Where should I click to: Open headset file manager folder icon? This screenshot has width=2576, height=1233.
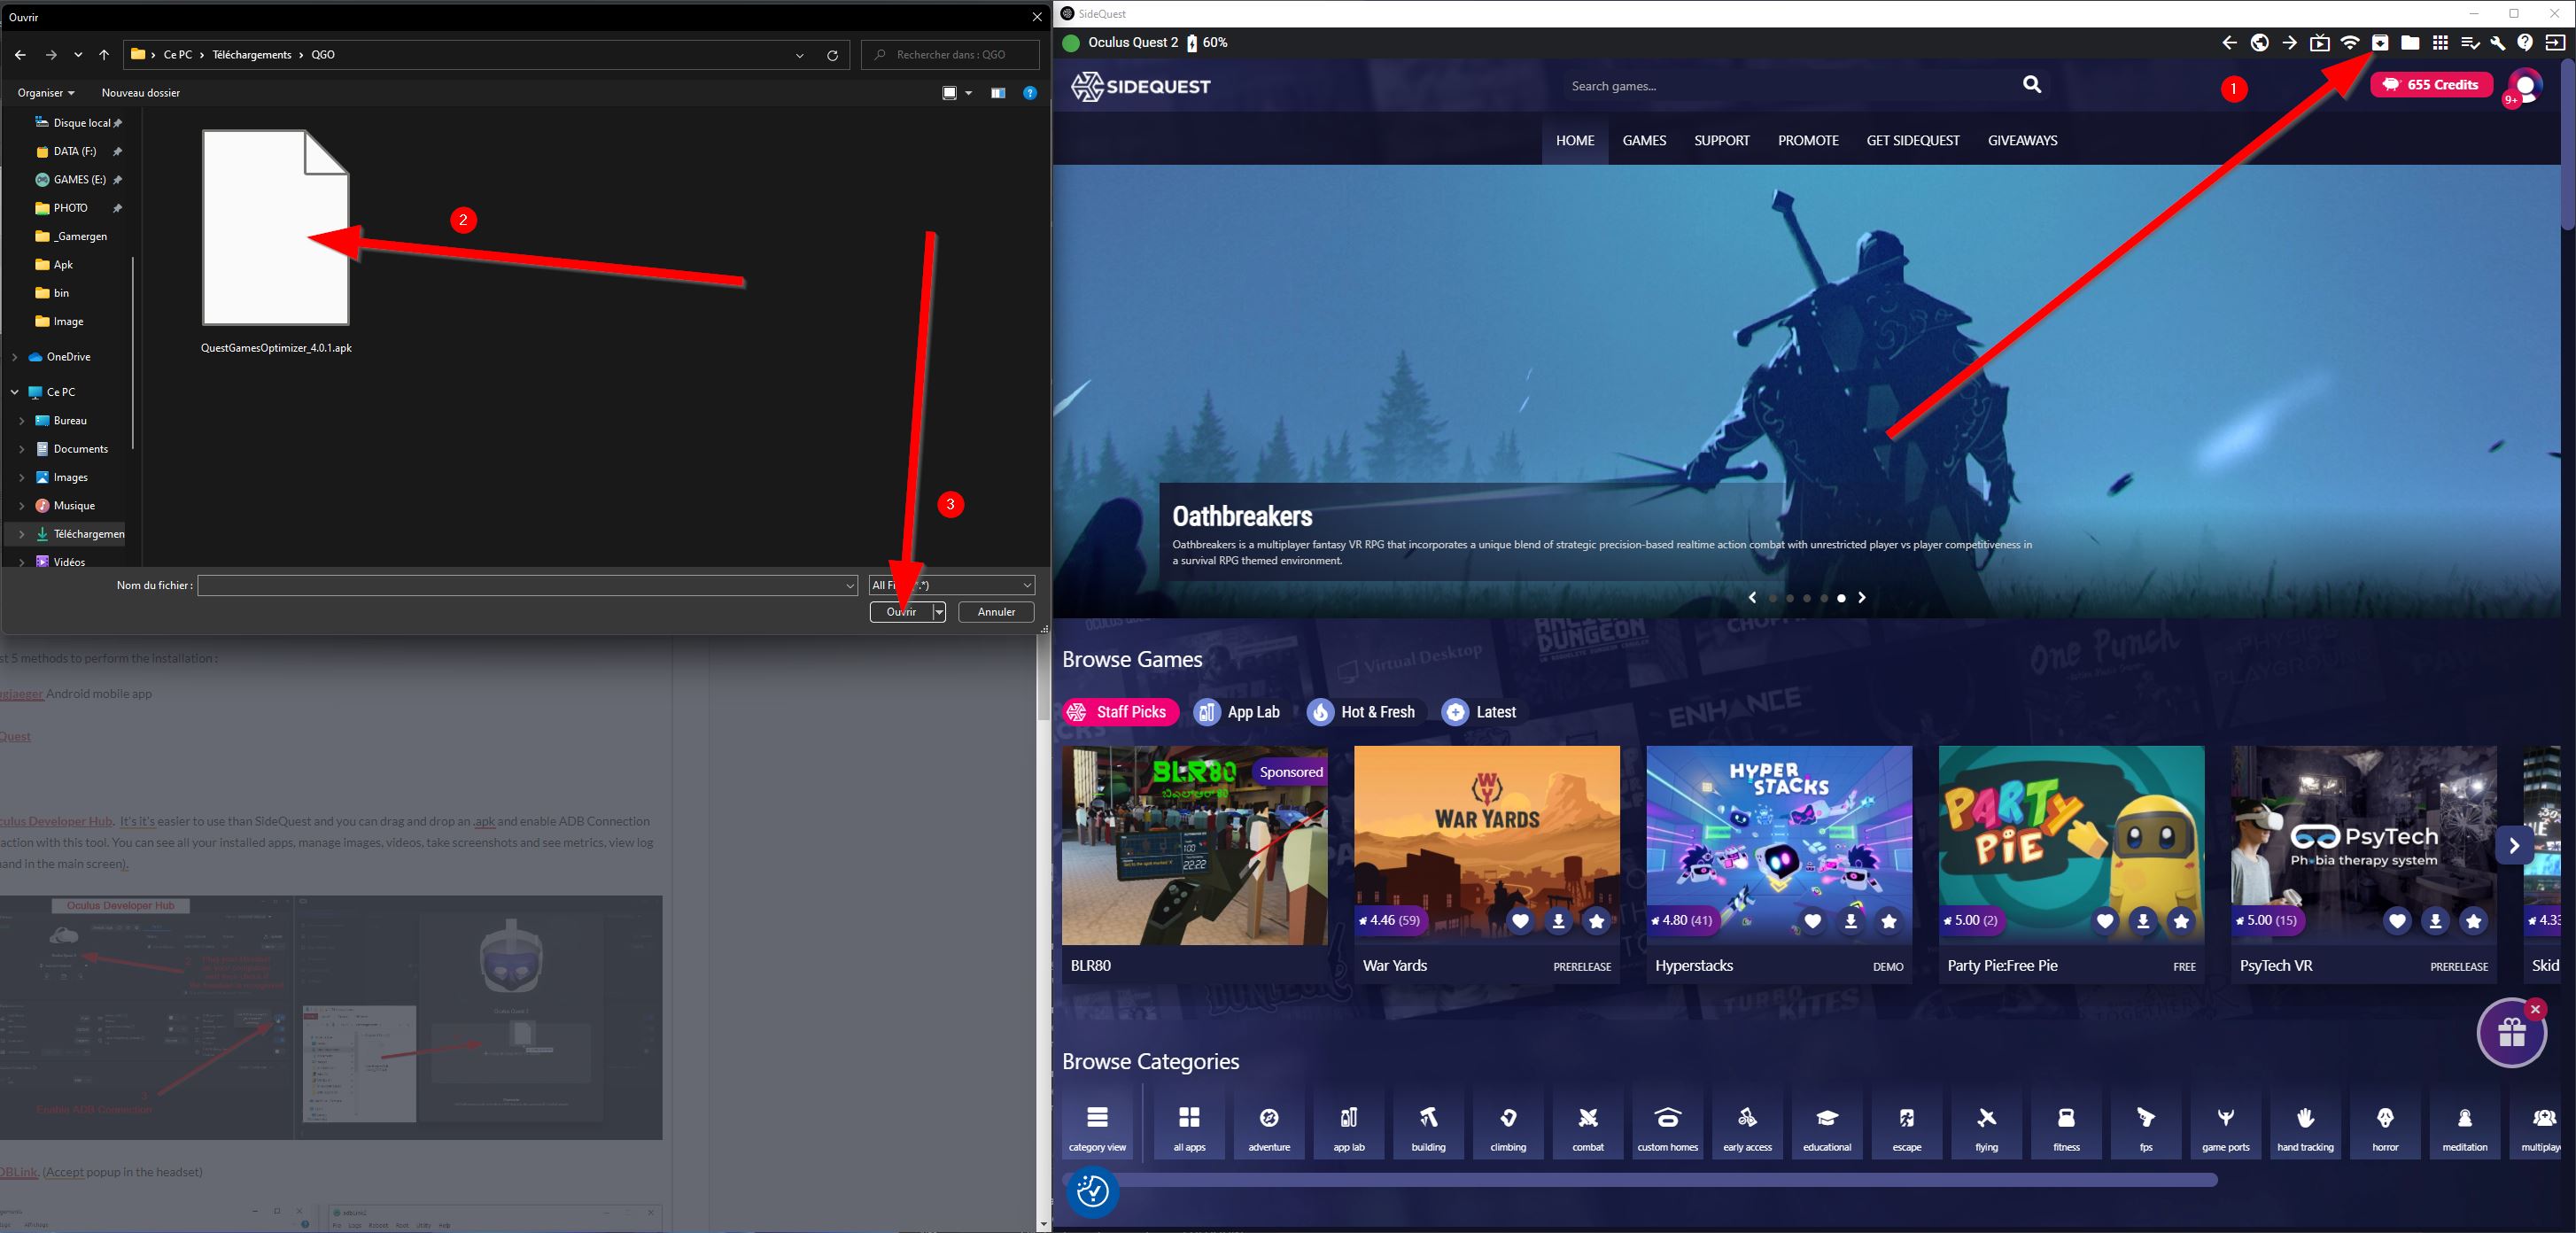point(2410,43)
